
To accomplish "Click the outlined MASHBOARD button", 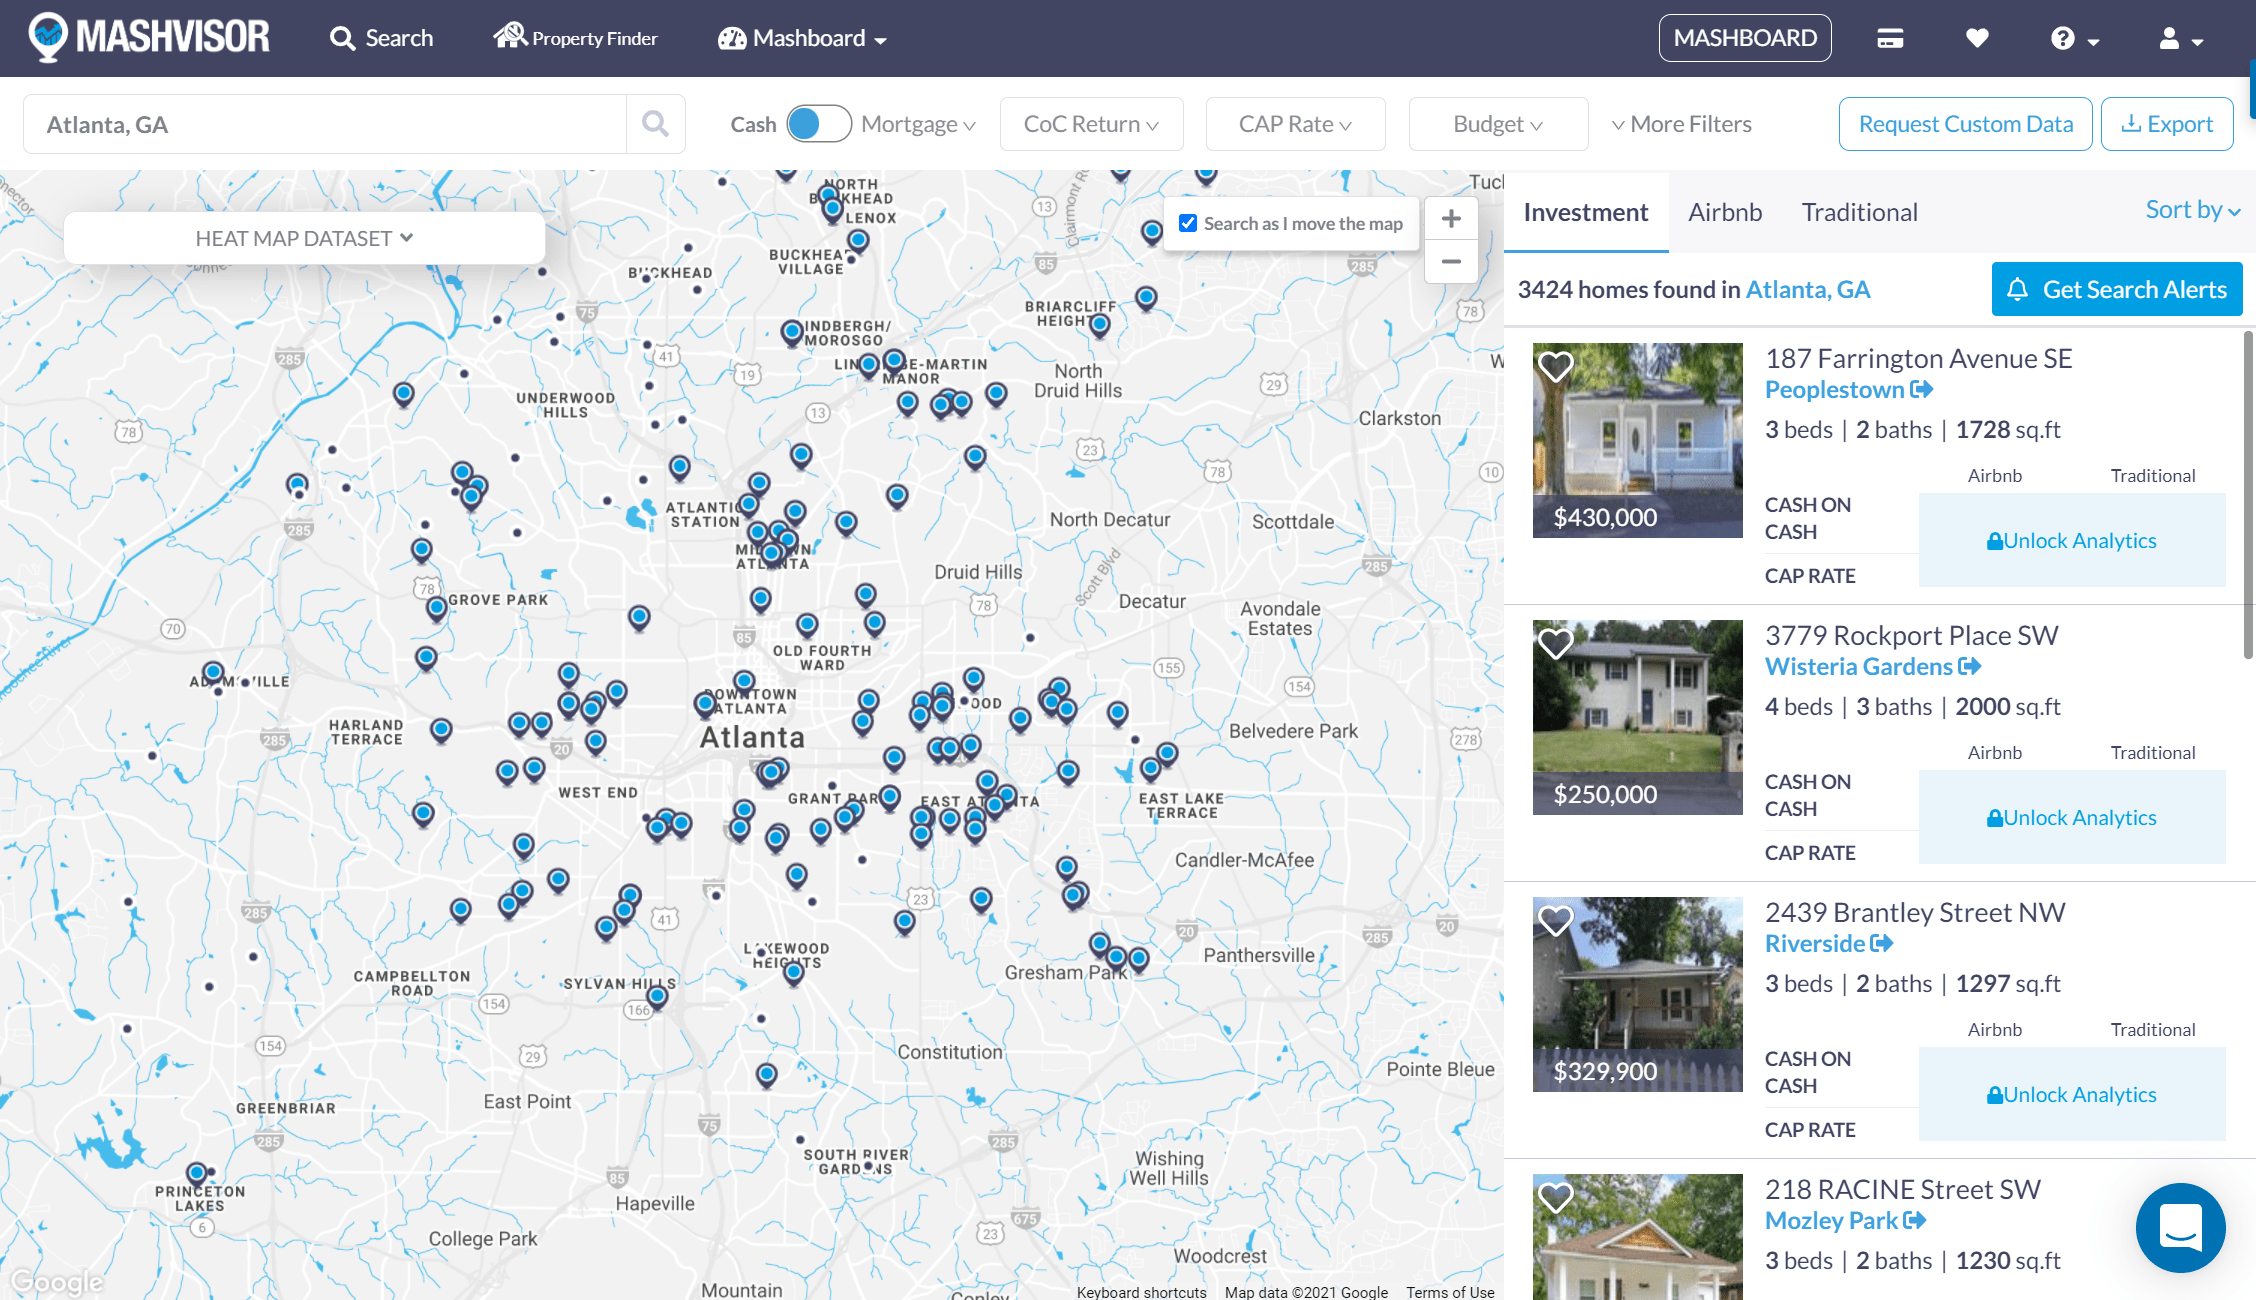I will point(1745,38).
